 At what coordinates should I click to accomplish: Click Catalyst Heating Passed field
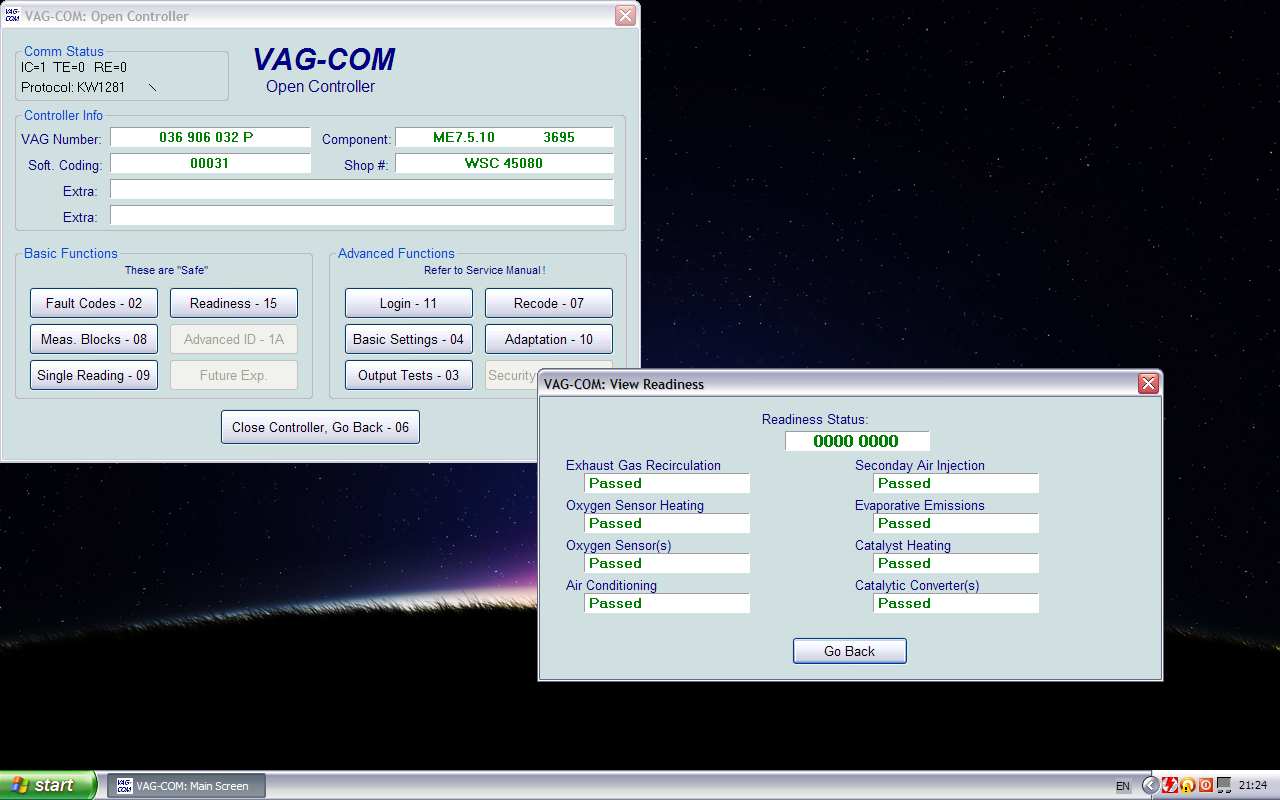(956, 564)
